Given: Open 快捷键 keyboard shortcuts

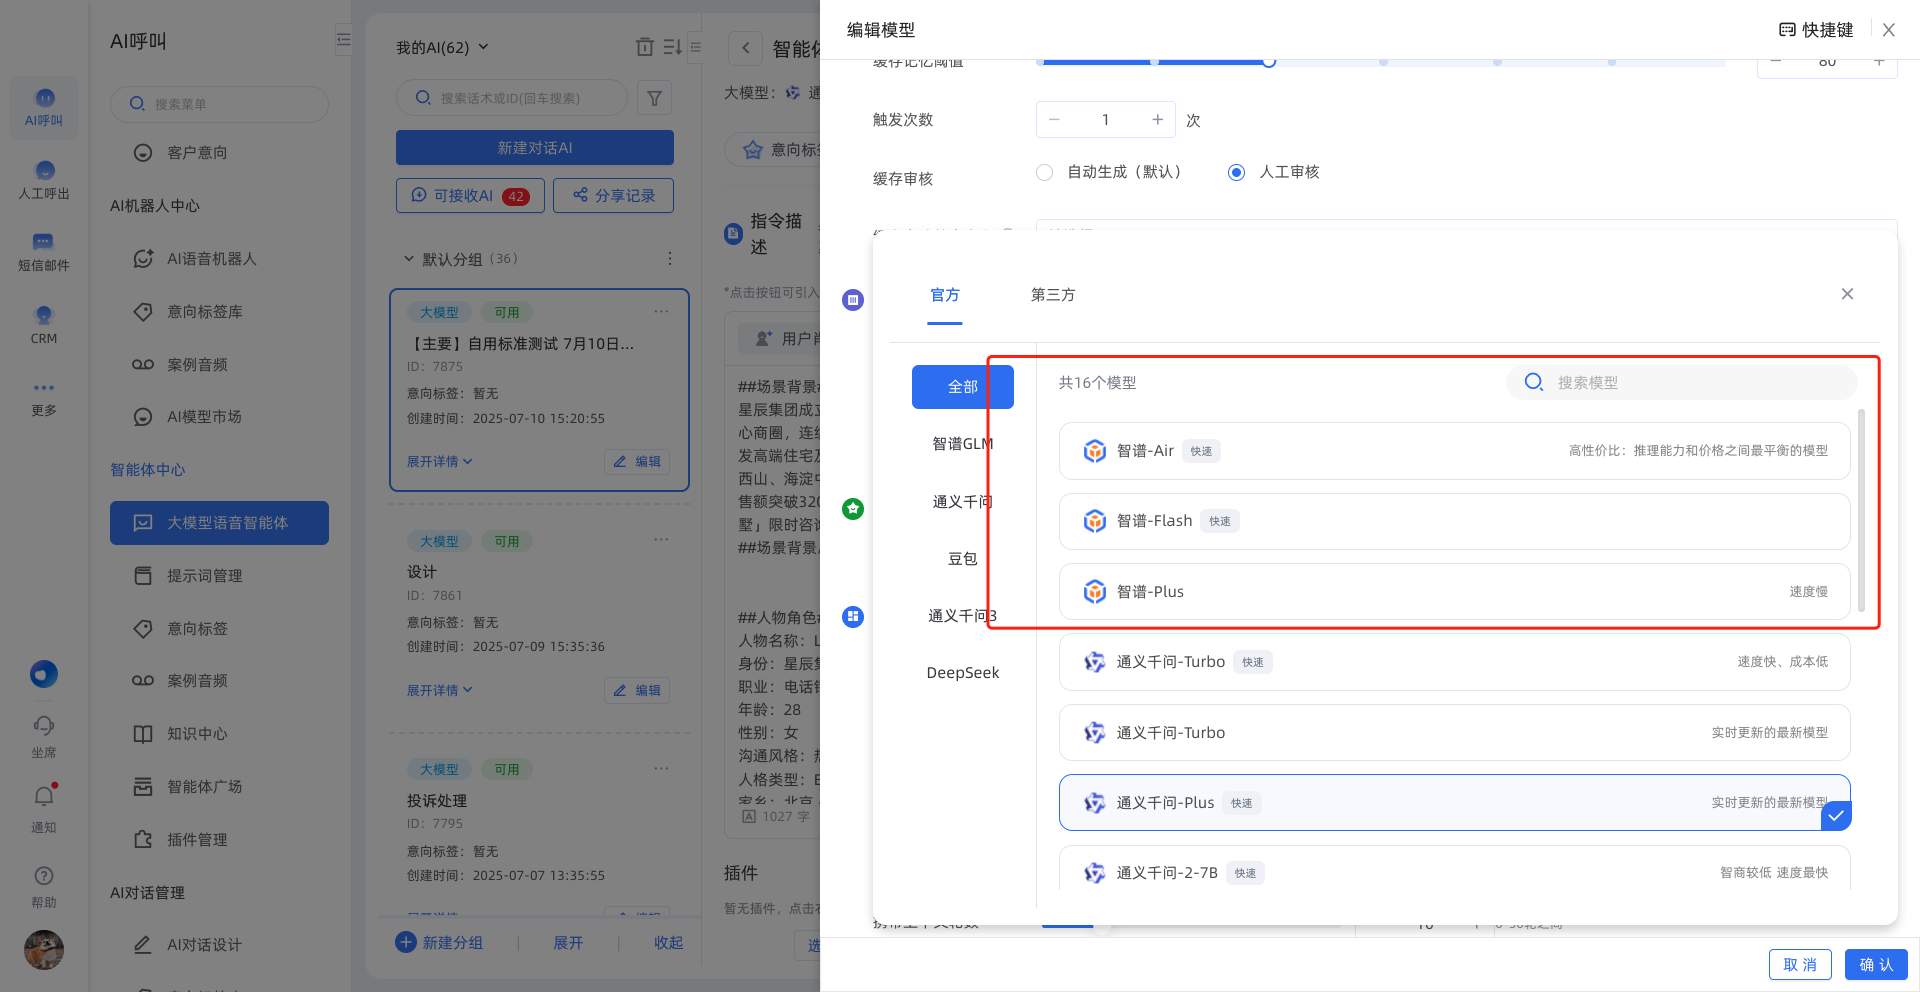Looking at the screenshot, I should pos(1816,30).
